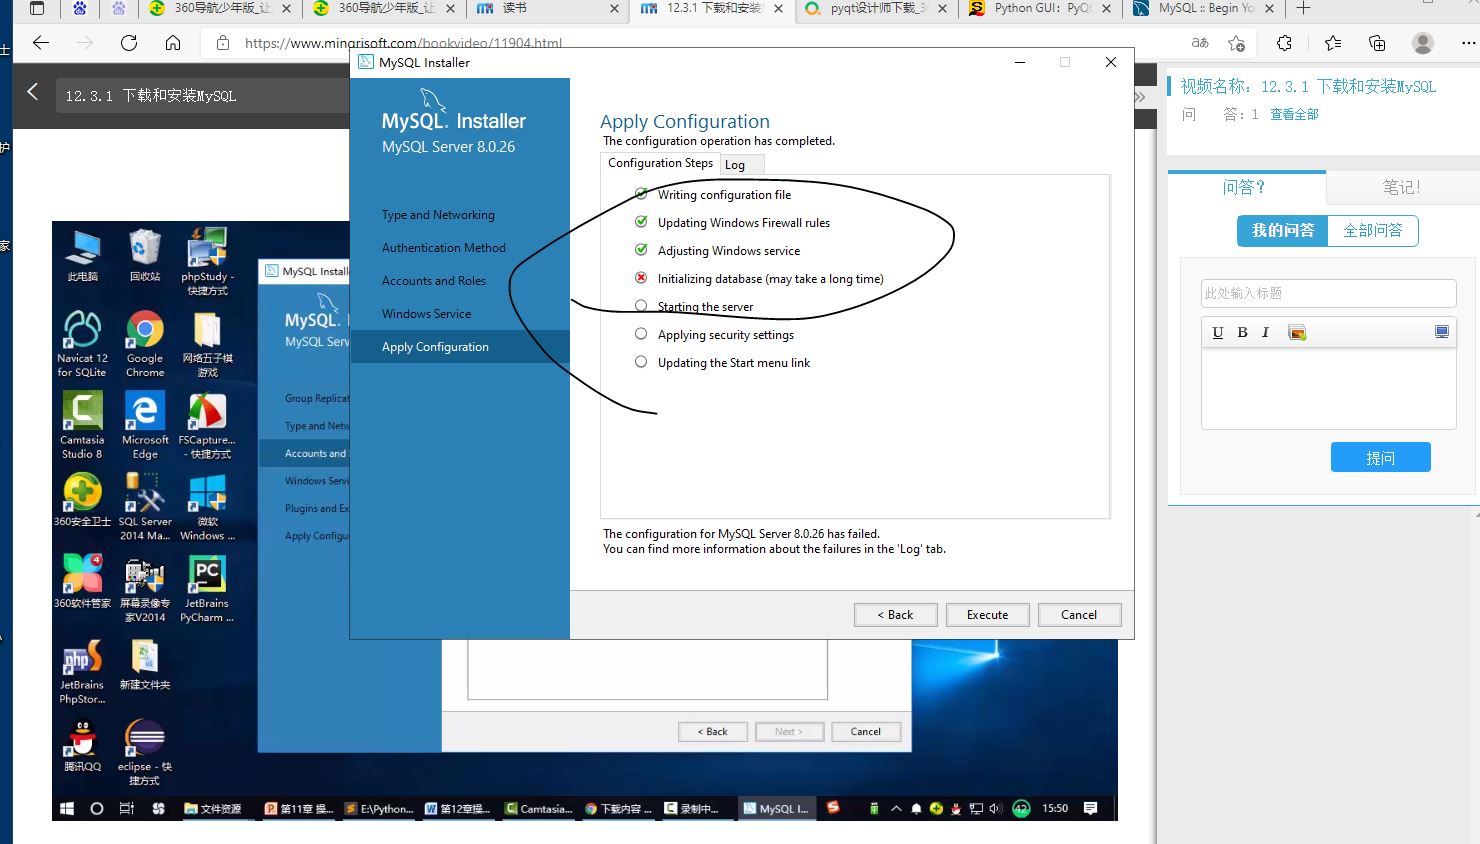Insert an image in the question editor
1480x844 pixels.
coord(1297,332)
